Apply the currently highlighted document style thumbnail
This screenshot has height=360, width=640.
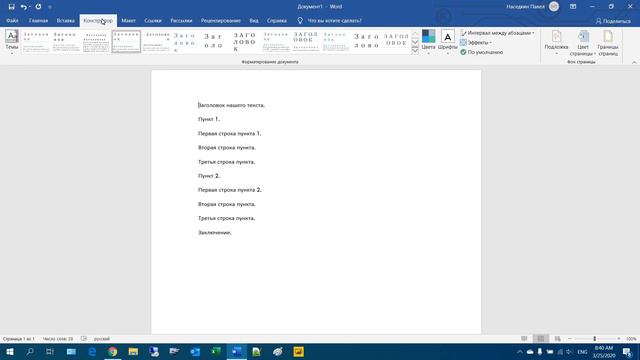click(x=127, y=41)
